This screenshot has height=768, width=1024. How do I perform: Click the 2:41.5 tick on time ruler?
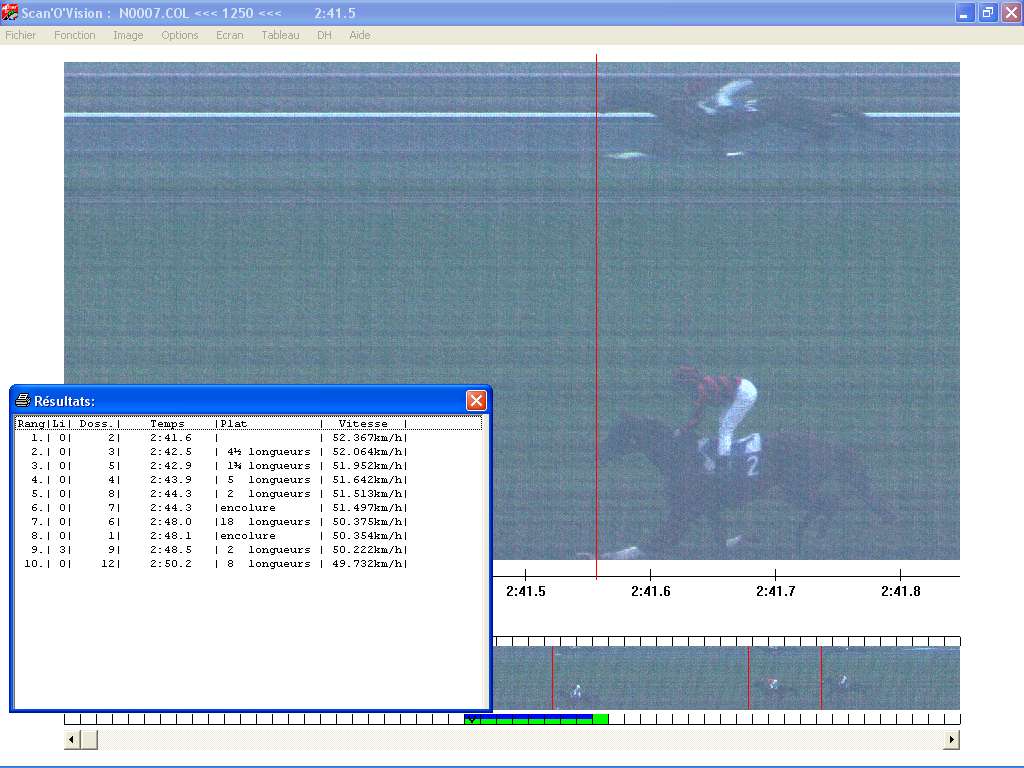526,574
